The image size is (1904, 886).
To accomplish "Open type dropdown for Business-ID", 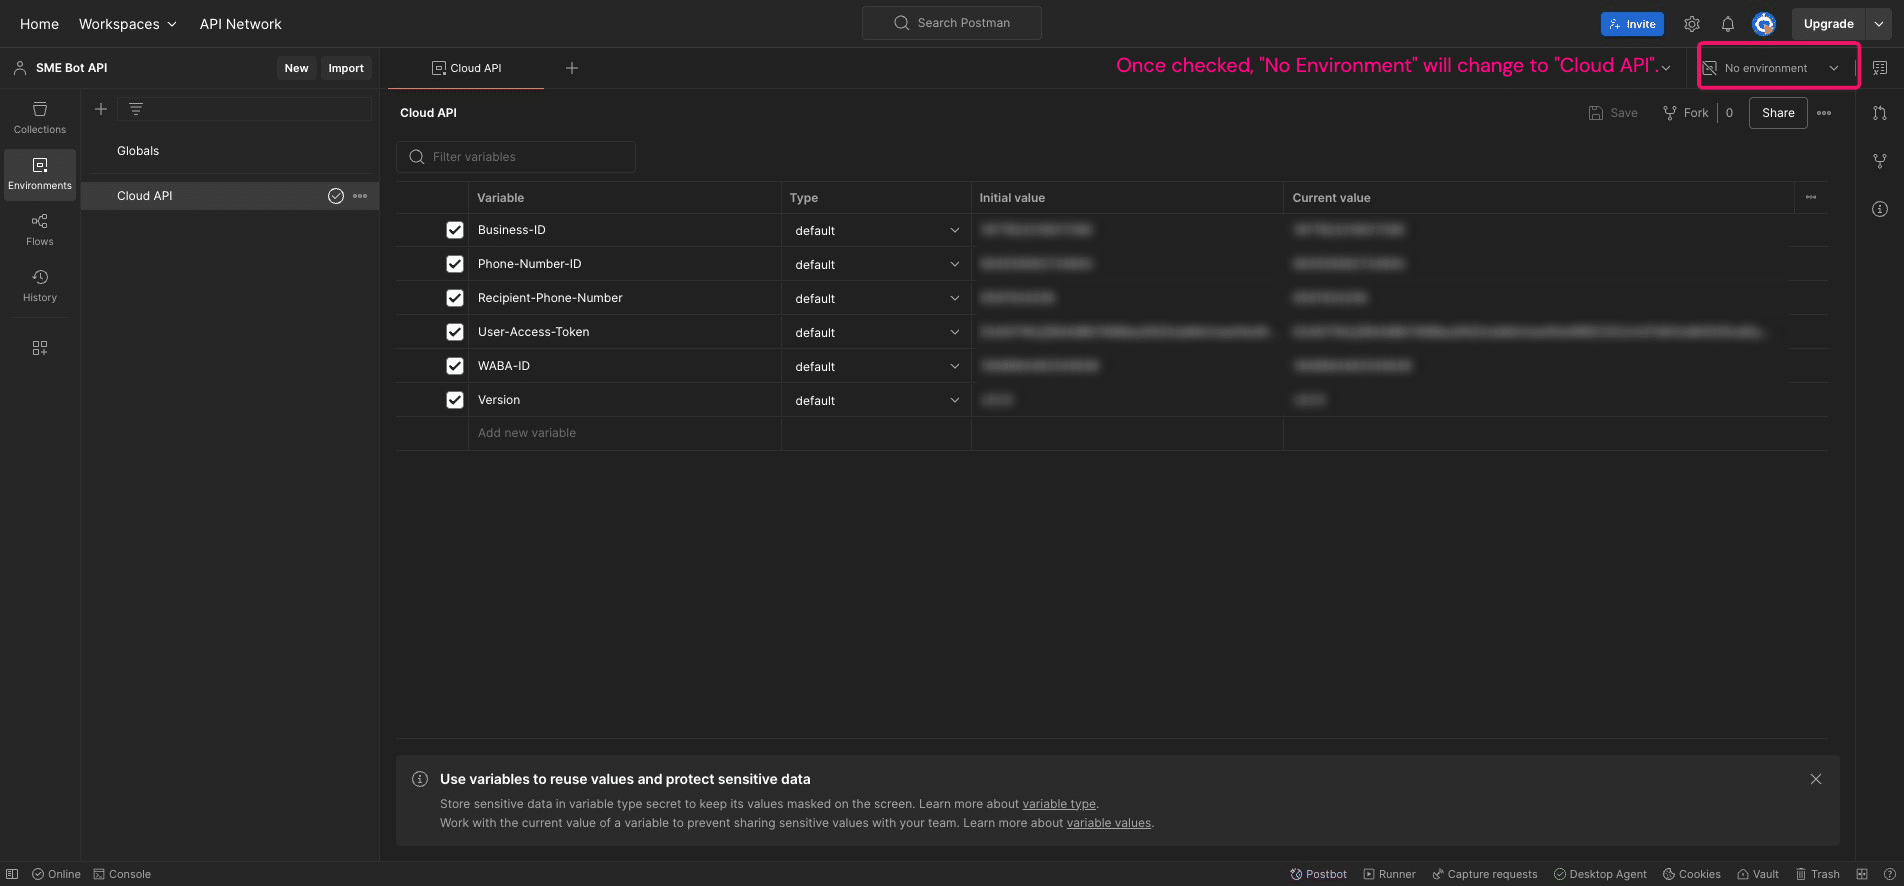I will point(876,231).
